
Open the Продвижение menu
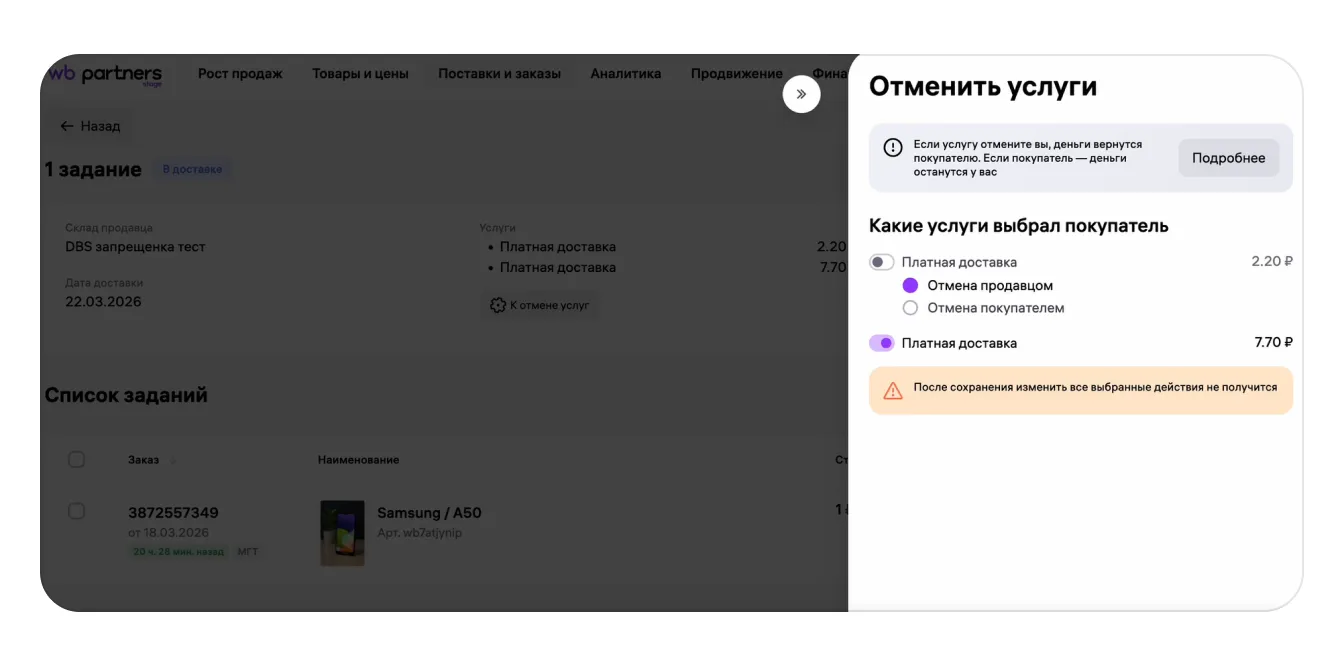tap(737, 73)
